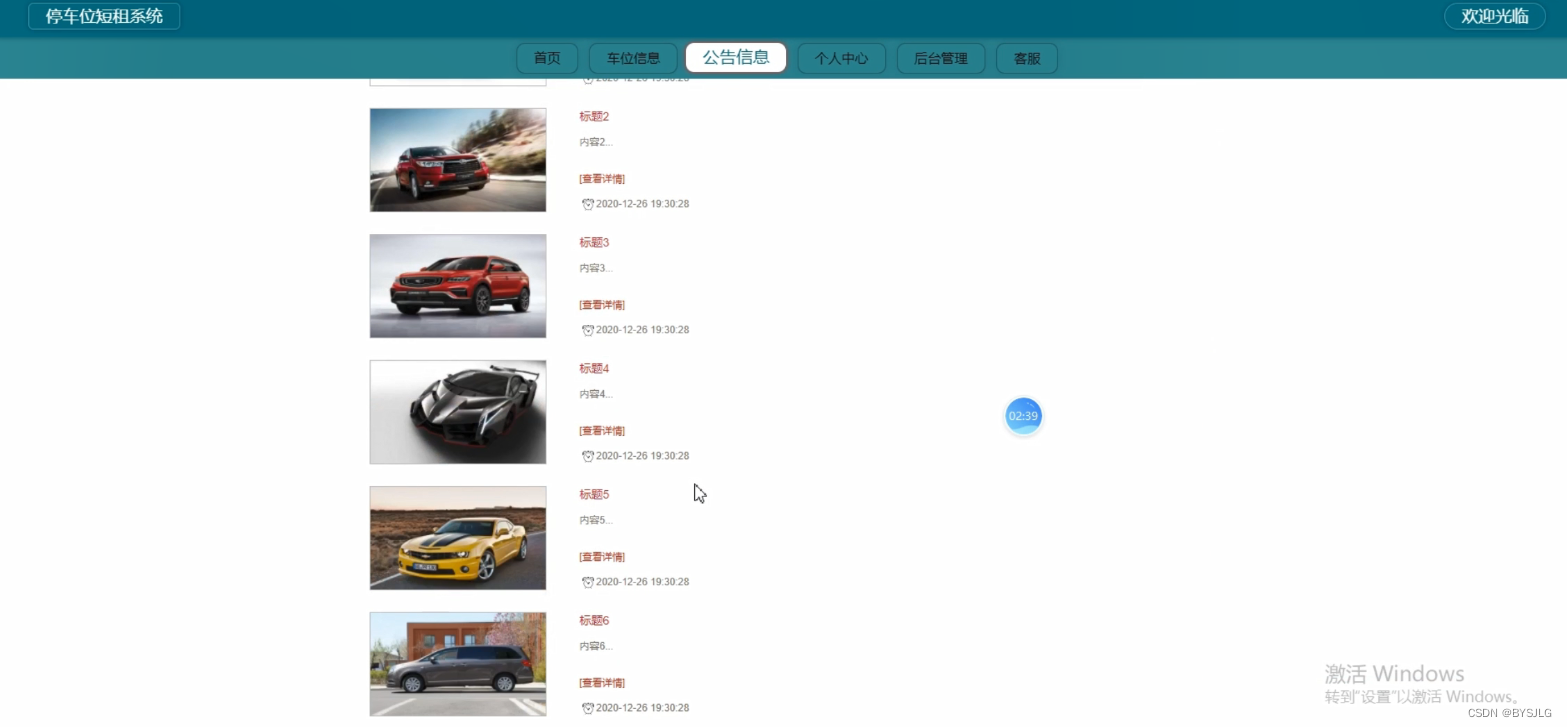Click the 欢迎光临 button
1567x727 pixels.
pos(1495,16)
